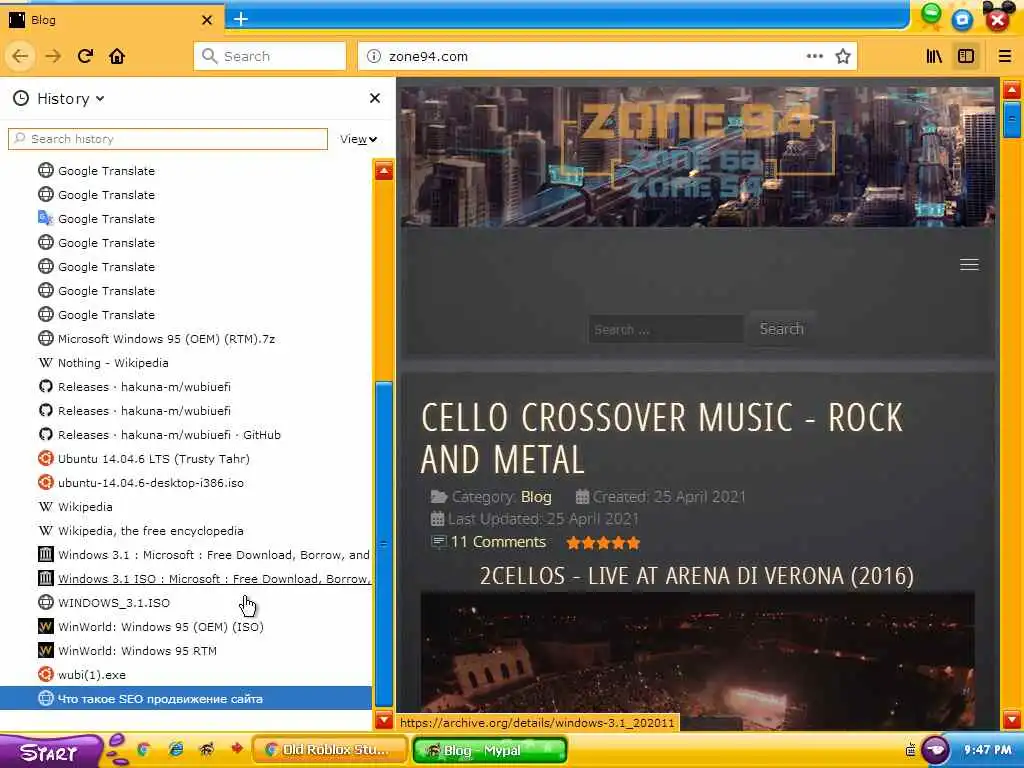The height and width of the screenshot is (768, 1024).
Task: Open the View sort dropdown
Action: 359,139
